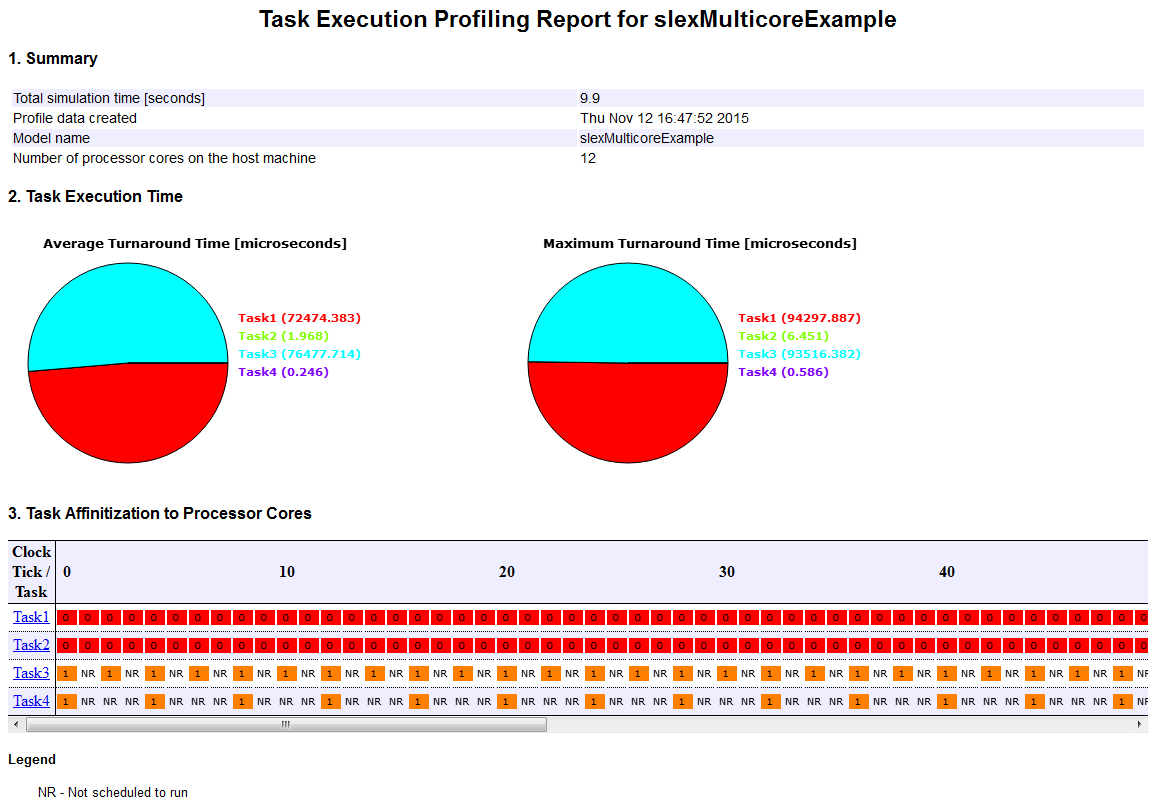Click Task2 red cell at tick 0
The width and height of the screenshot is (1155, 806).
(x=66, y=645)
